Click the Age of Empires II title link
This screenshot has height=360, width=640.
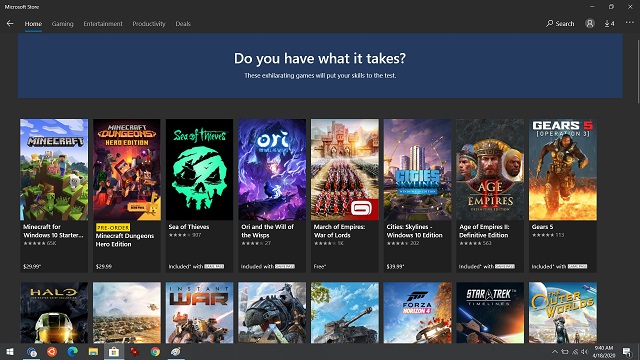click(x=484, y=231)
